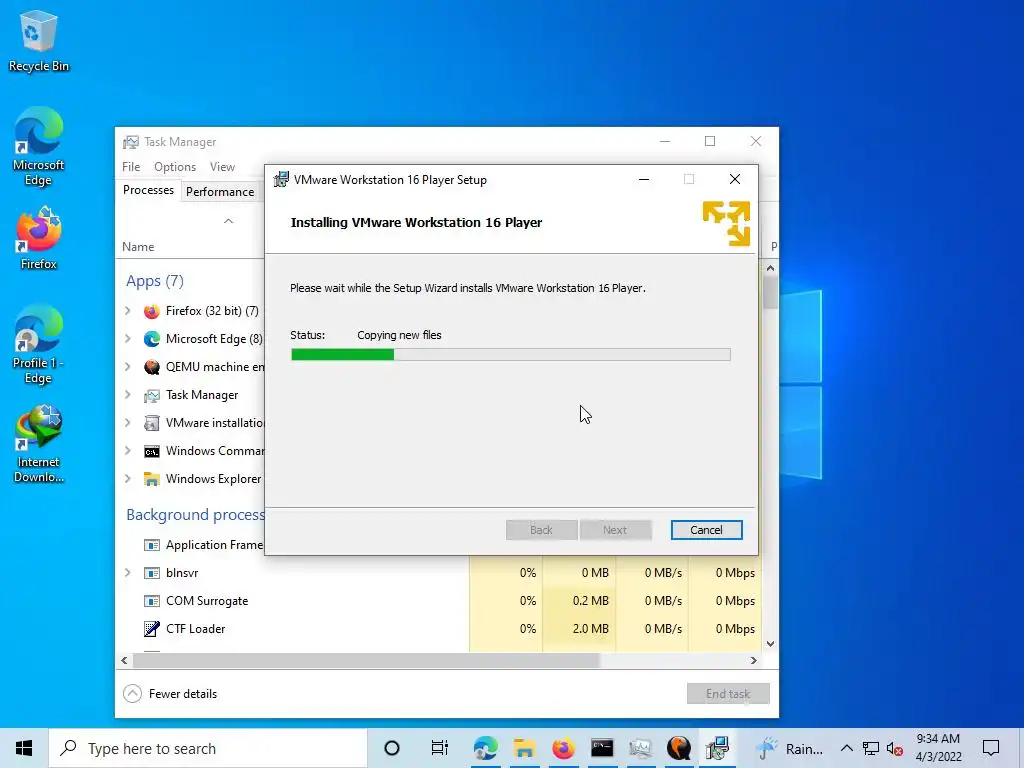1024x768 pixels.
Task: Click the Apps (7) group heading
Action: tap(155, 281)
